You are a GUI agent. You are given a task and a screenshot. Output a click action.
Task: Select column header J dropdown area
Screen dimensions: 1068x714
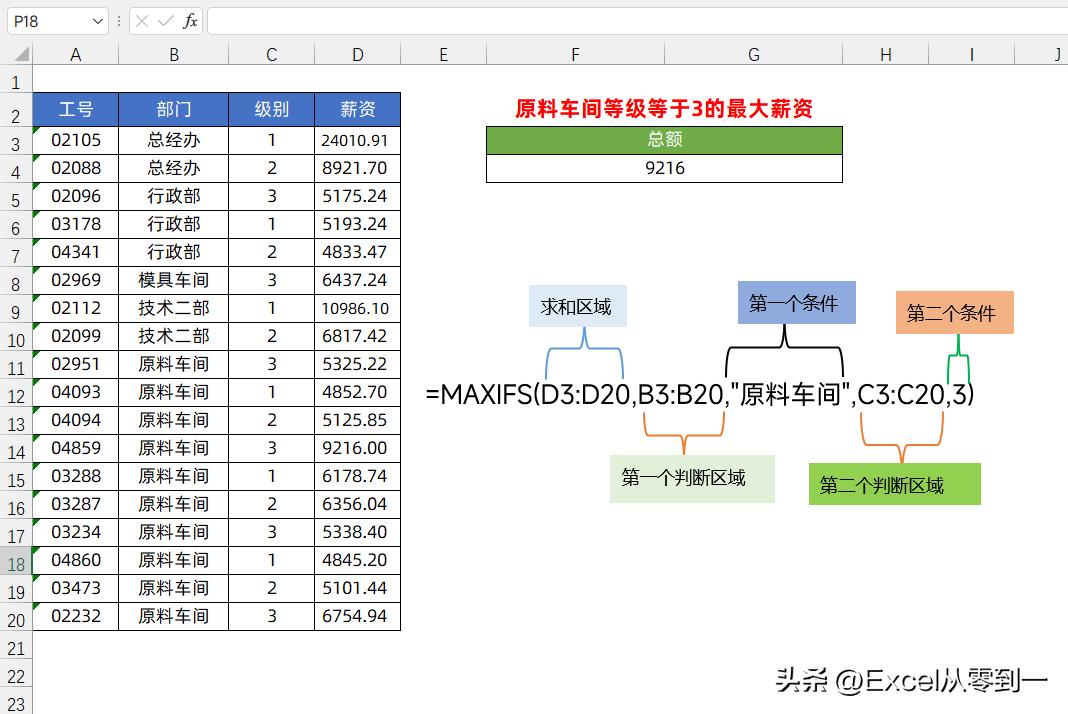(x=1055, y=53)
